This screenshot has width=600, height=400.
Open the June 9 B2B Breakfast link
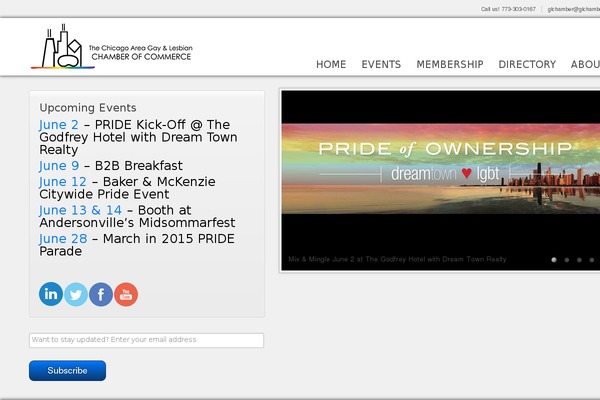pyautogui.click(x=59, y=166)
